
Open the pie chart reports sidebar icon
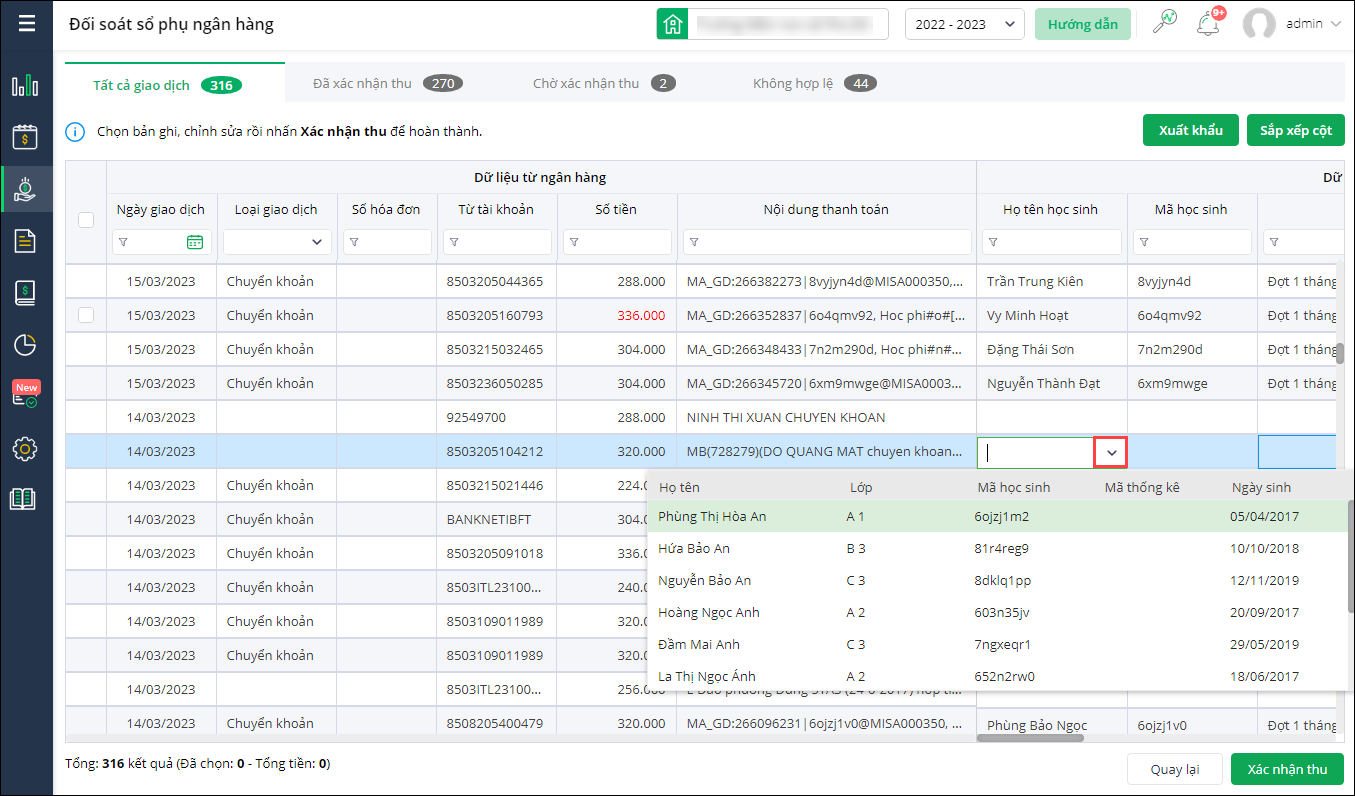coord(25,345)
